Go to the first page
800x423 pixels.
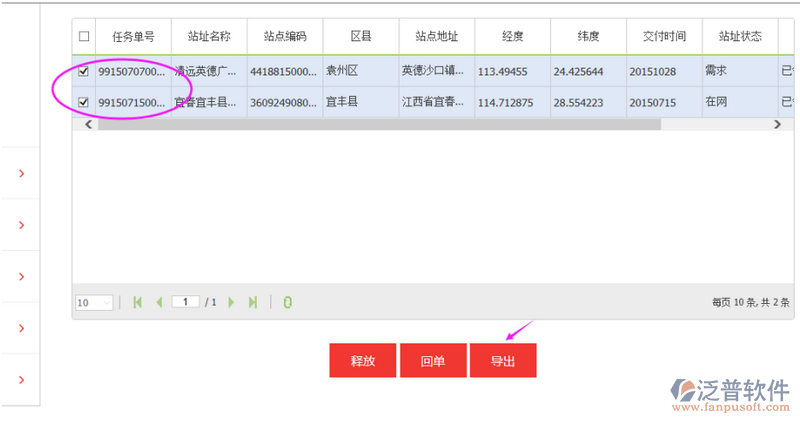(137, 302)
